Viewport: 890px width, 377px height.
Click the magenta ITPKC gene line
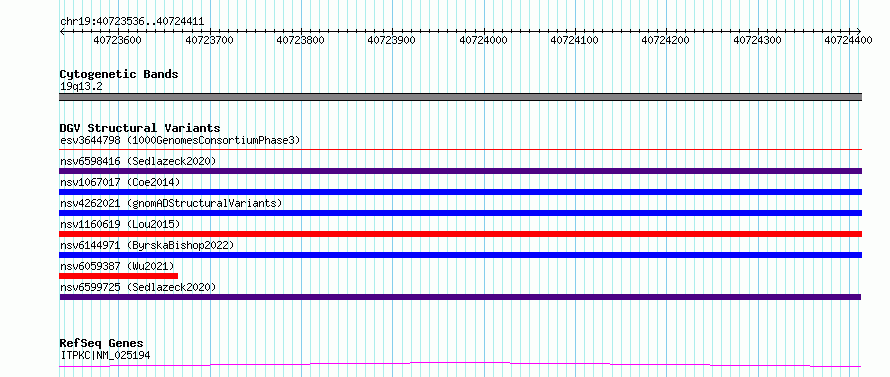pyautogui.click(x=460, y=364)
